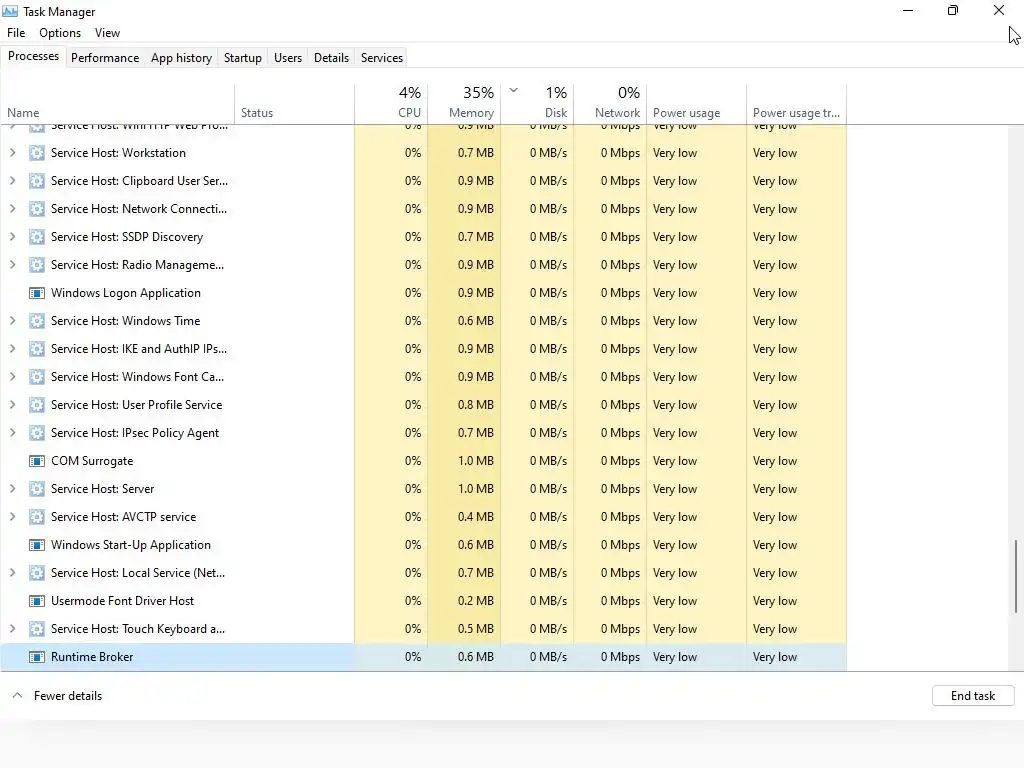This screenshot has height=768, width=1024.
Task: Expand Service Host: Windows Time group
Action: pyautogui.click(x=12, y=321)
